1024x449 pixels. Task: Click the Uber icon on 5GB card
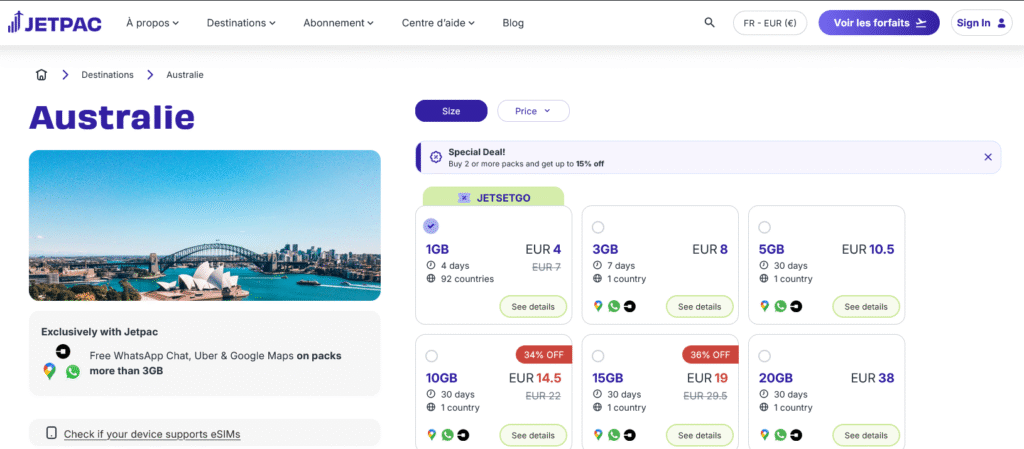(796, 306)
